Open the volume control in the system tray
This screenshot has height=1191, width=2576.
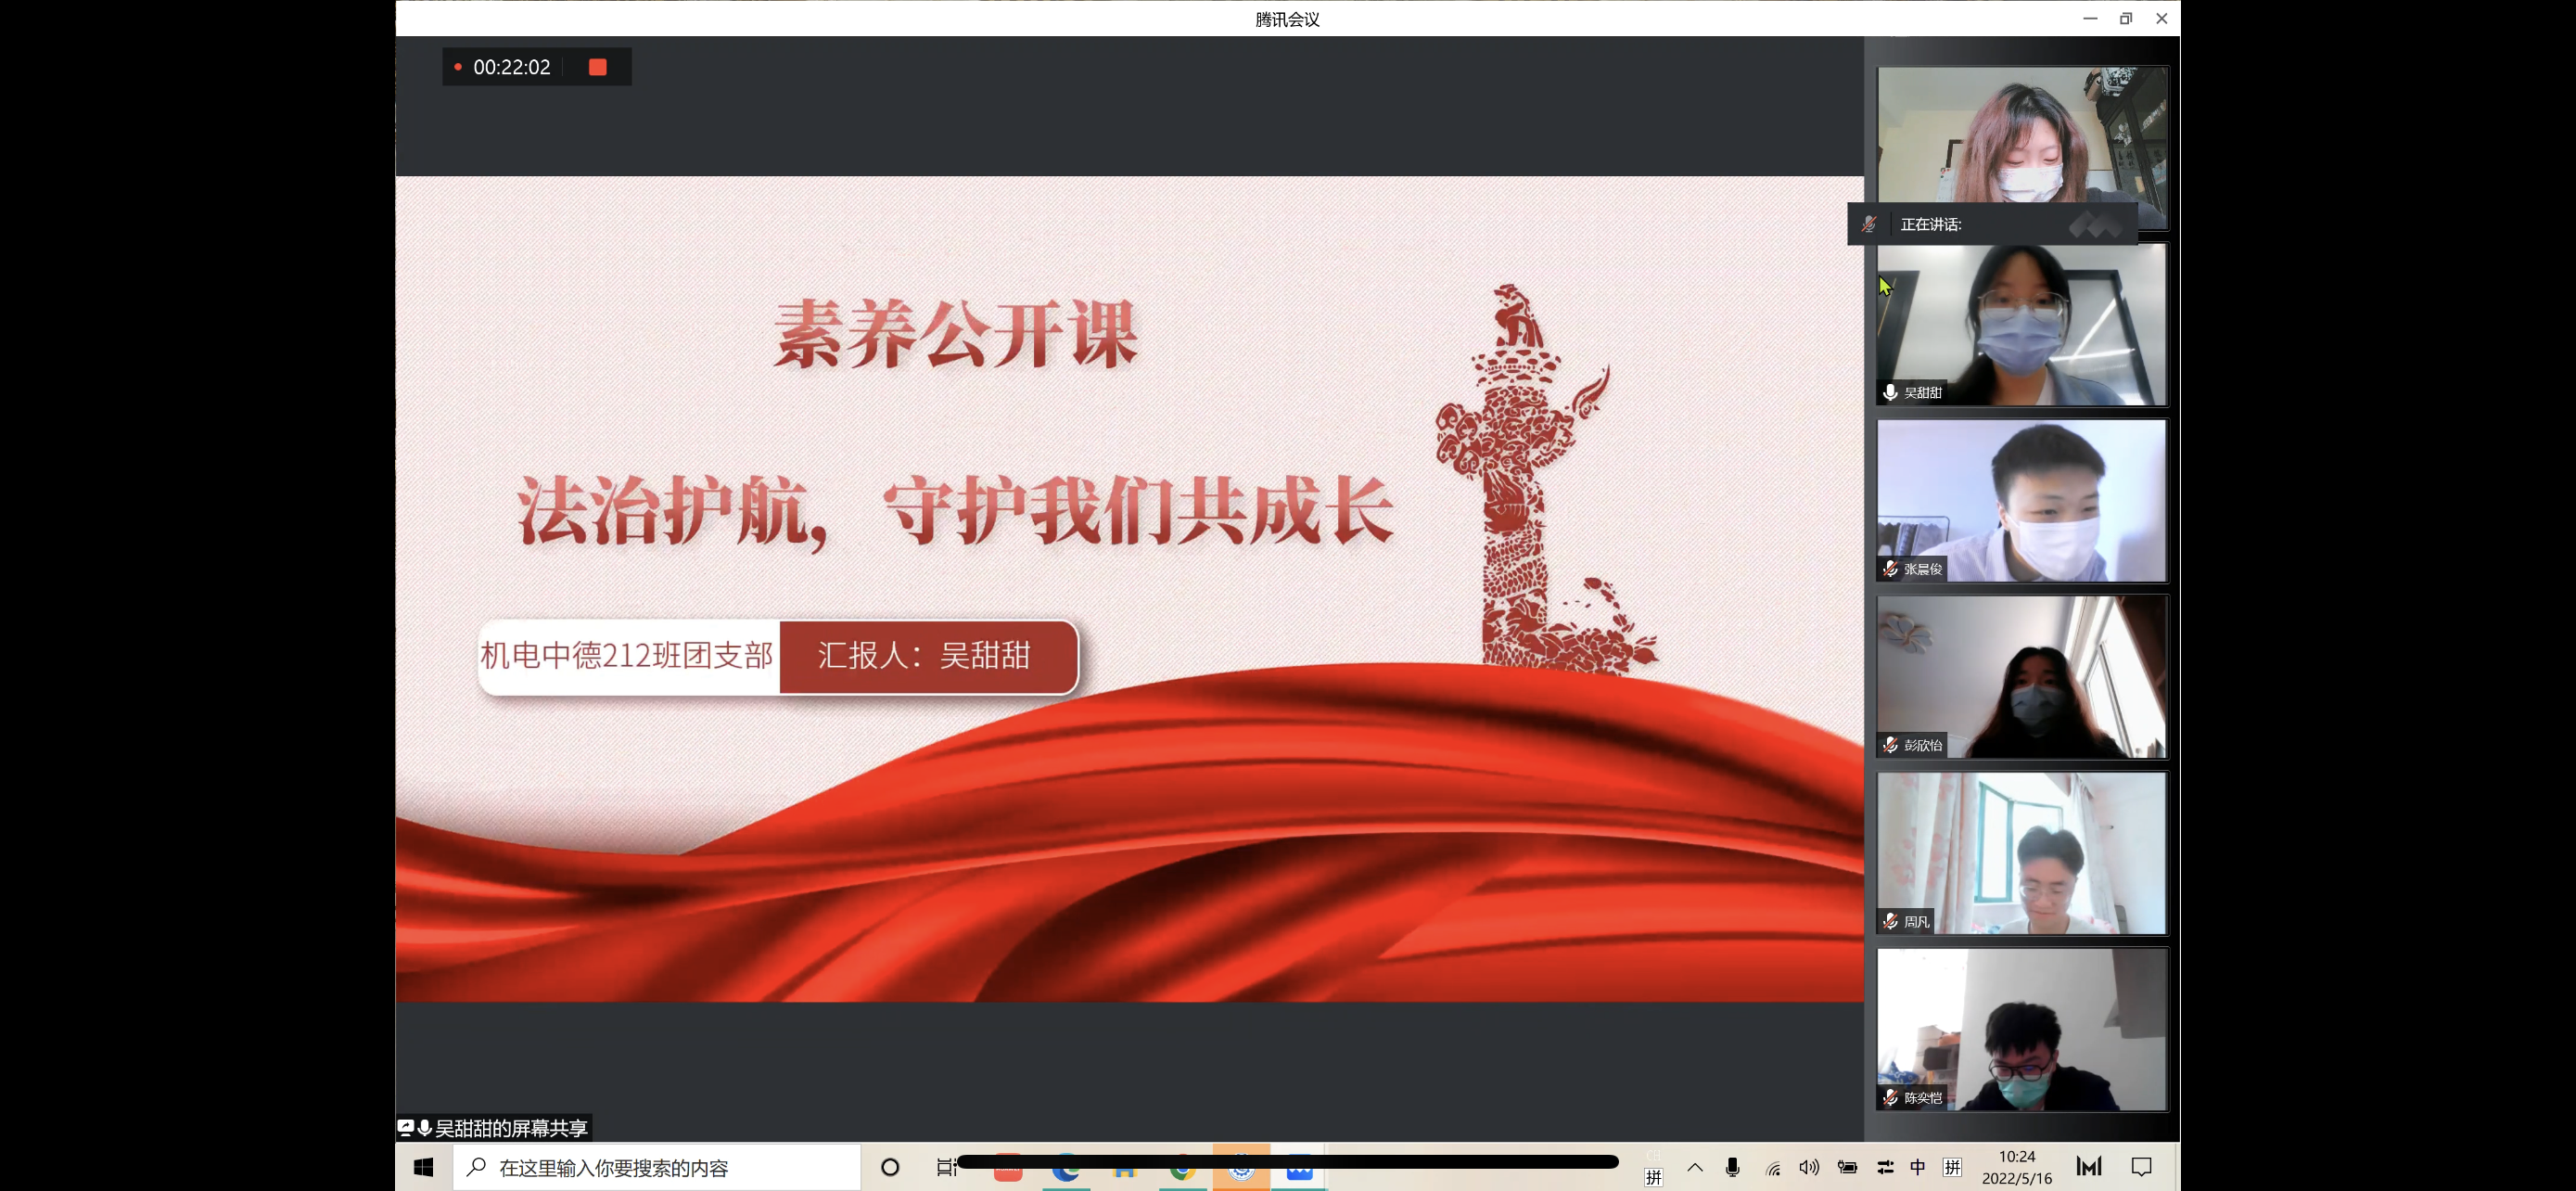click(1809, 1167)
